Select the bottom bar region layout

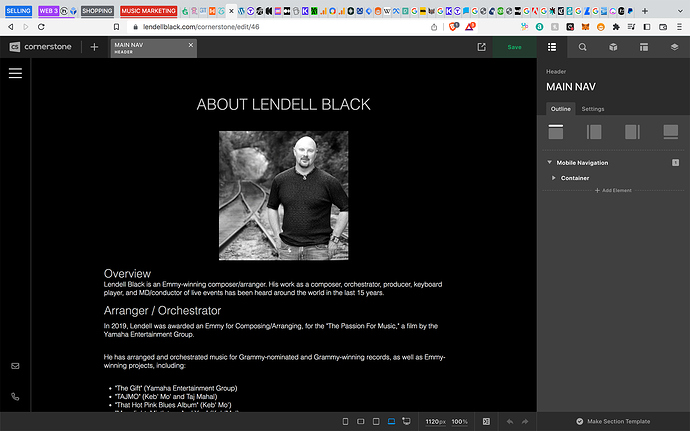[x=670, y=132]
